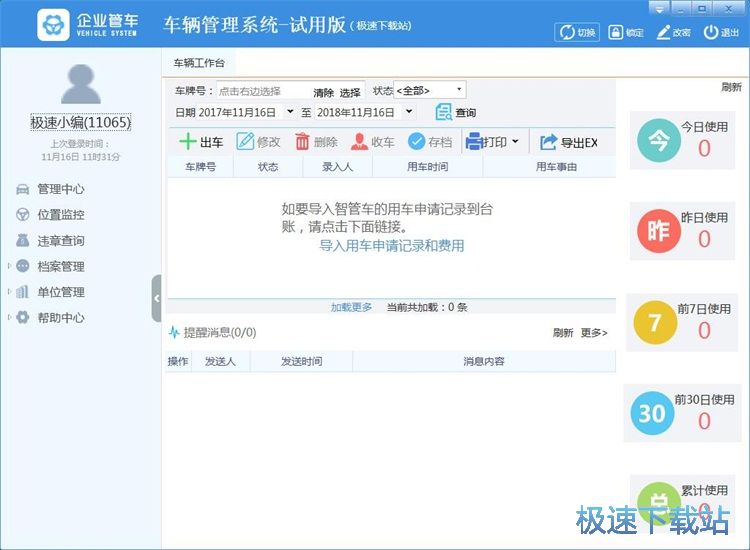Click the 导出EX export icon
Viewport: 750px width, 550px height.
[548, 142]
